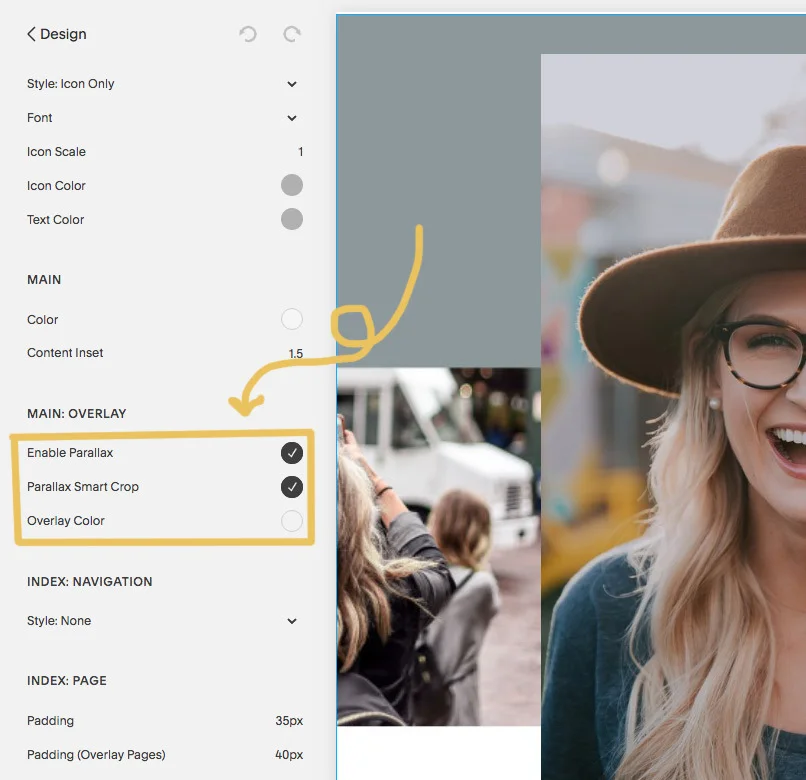This screenshot has height=780, width=806.
Task: Click the redo arrow icon
Action: tap(291, 34)
